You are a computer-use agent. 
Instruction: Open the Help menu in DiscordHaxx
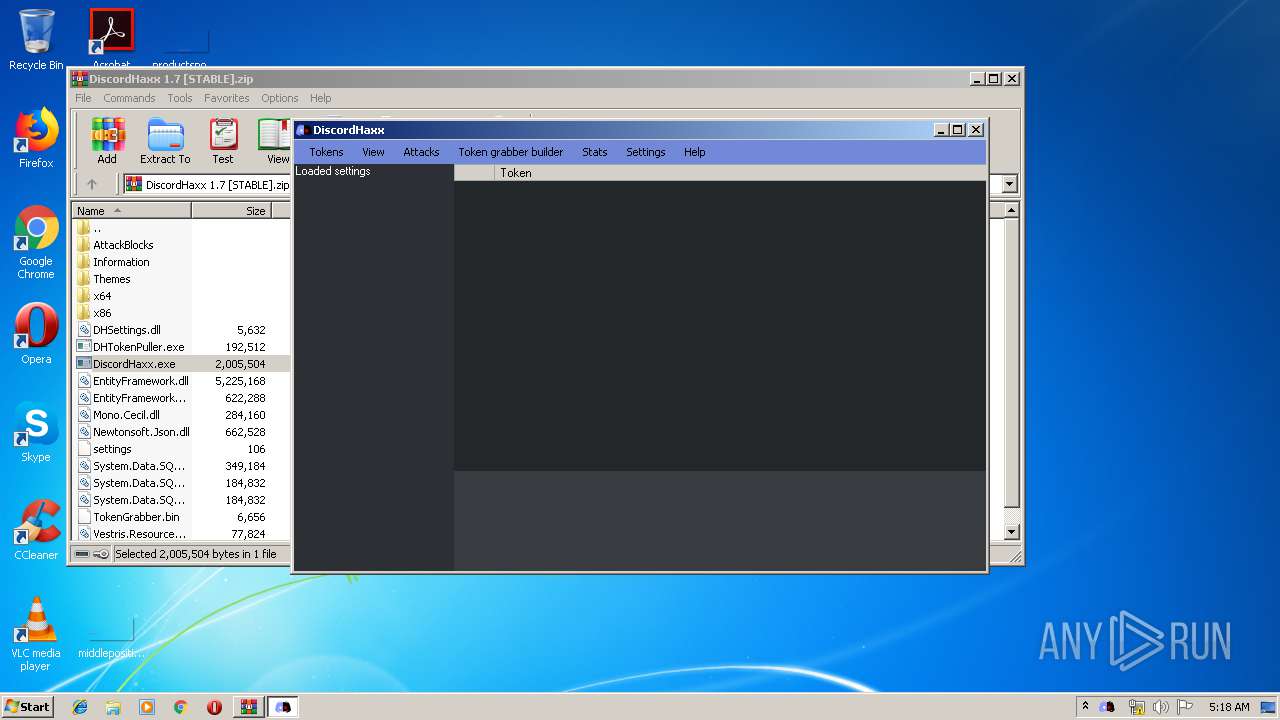point(695,152)
